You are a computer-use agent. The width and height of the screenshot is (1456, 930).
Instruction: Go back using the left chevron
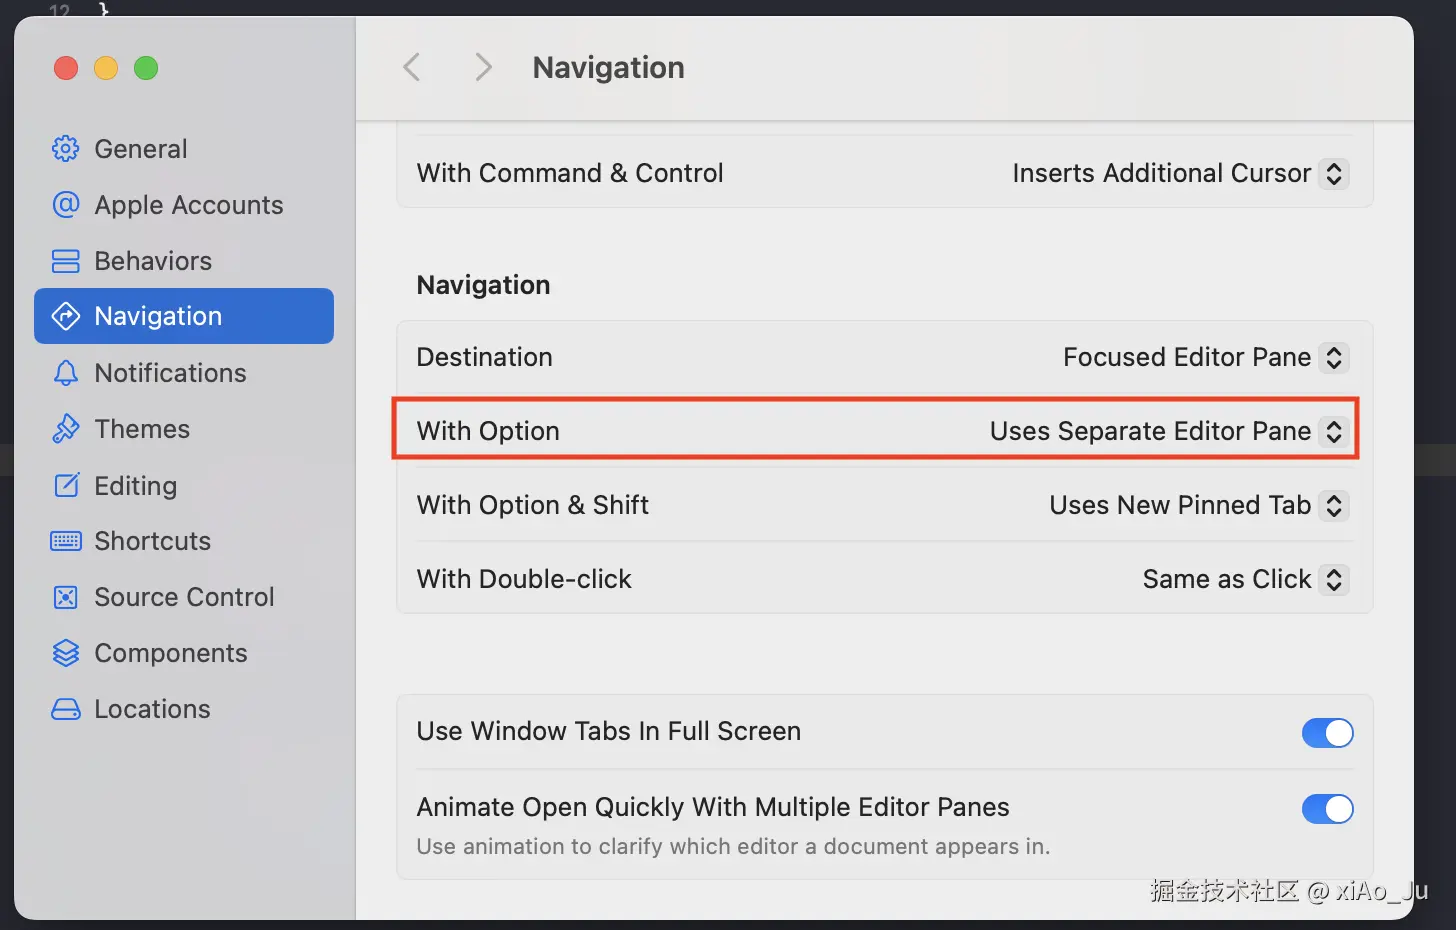(412, 68)
